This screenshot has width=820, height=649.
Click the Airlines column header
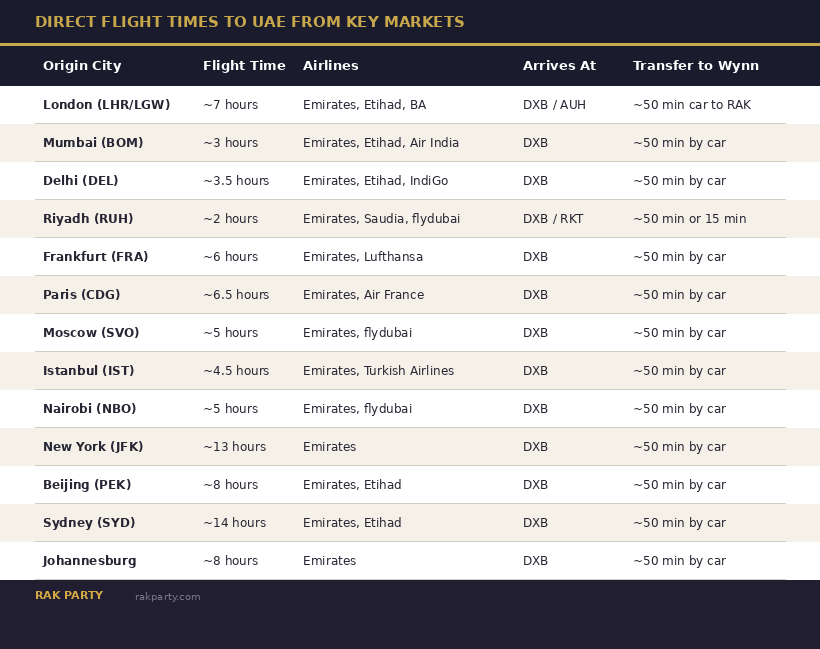[x=330, y=66]
